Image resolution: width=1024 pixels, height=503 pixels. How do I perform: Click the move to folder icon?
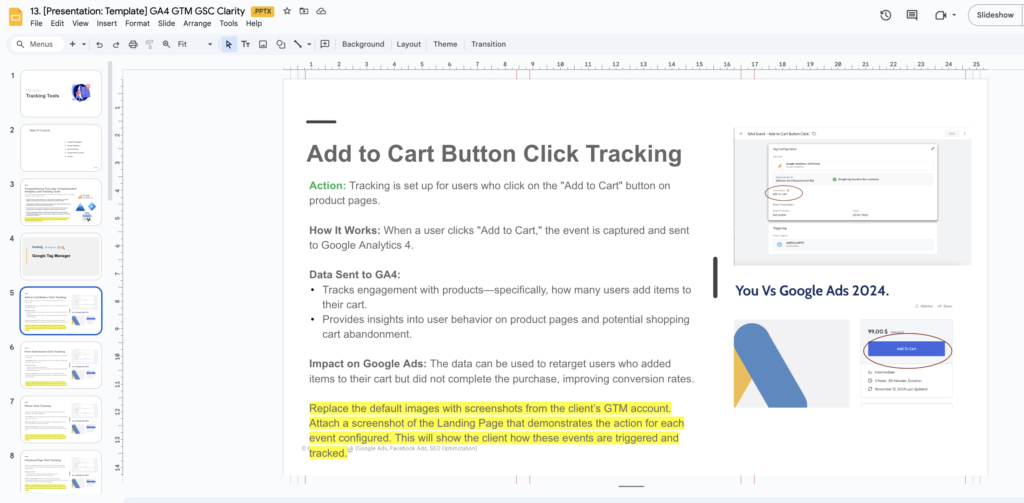[303, 11]
